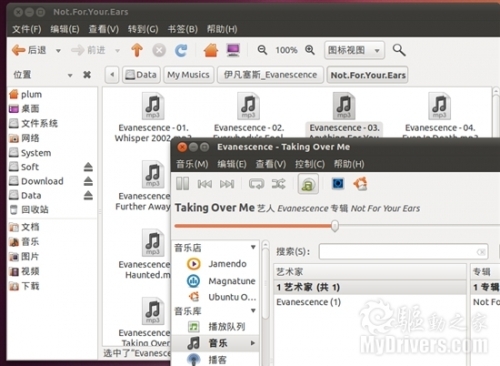This screenshot has height=366, width=500.
Task: Open 音乐(M) menu in Rhythmbox
Action: tap(192, 164)
